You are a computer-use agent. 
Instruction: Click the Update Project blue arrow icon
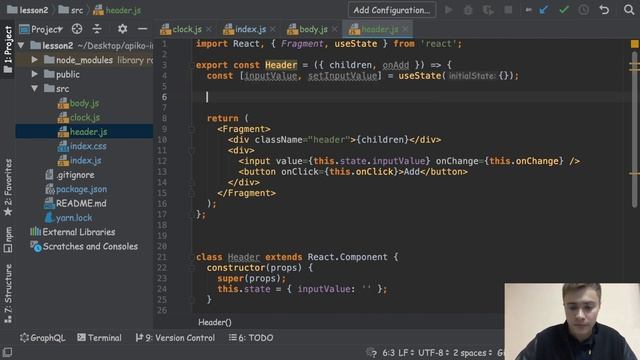[x=544, y=10]
